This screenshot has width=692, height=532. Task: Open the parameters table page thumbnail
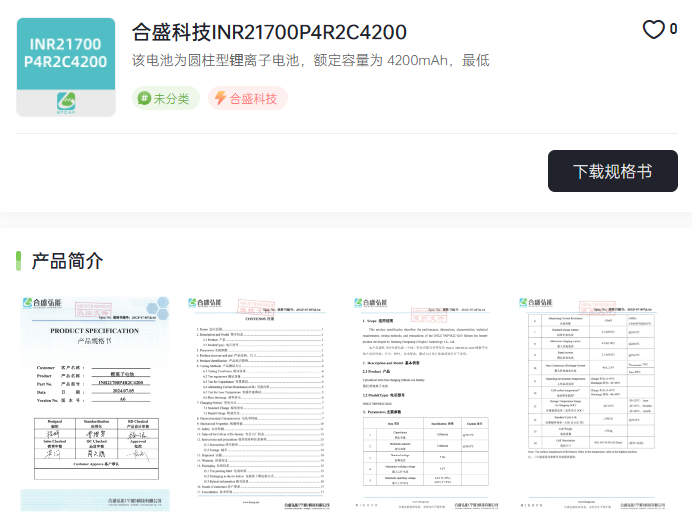point(591,404)
